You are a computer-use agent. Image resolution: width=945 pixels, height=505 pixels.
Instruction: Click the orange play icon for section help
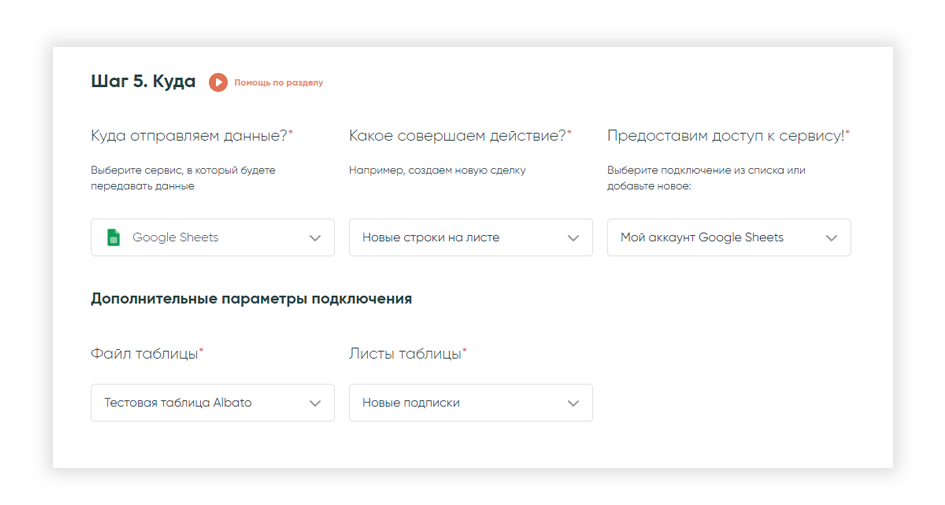[218, 83]
